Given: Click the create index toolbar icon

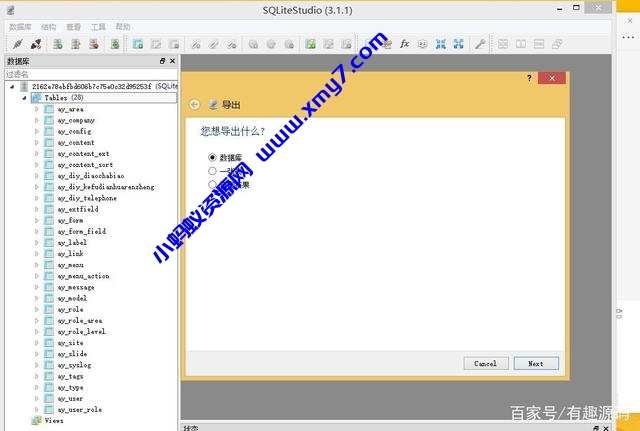Looking at the screenshot, I should pyautogui.click(x=196, y=44).
